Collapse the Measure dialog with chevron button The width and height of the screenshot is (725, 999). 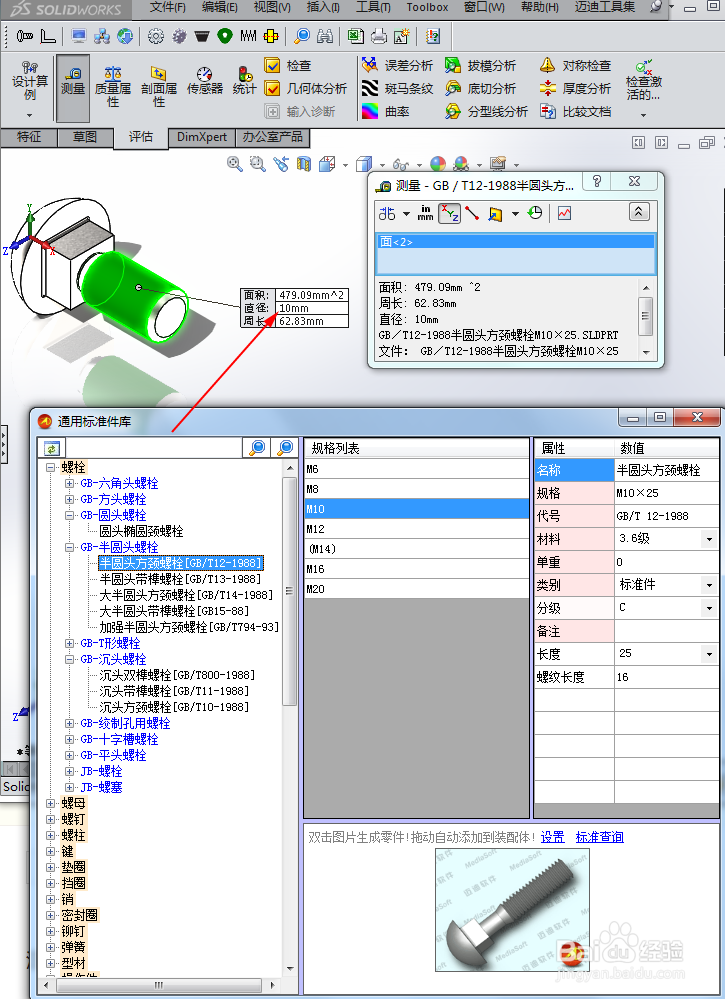(639, 212)
